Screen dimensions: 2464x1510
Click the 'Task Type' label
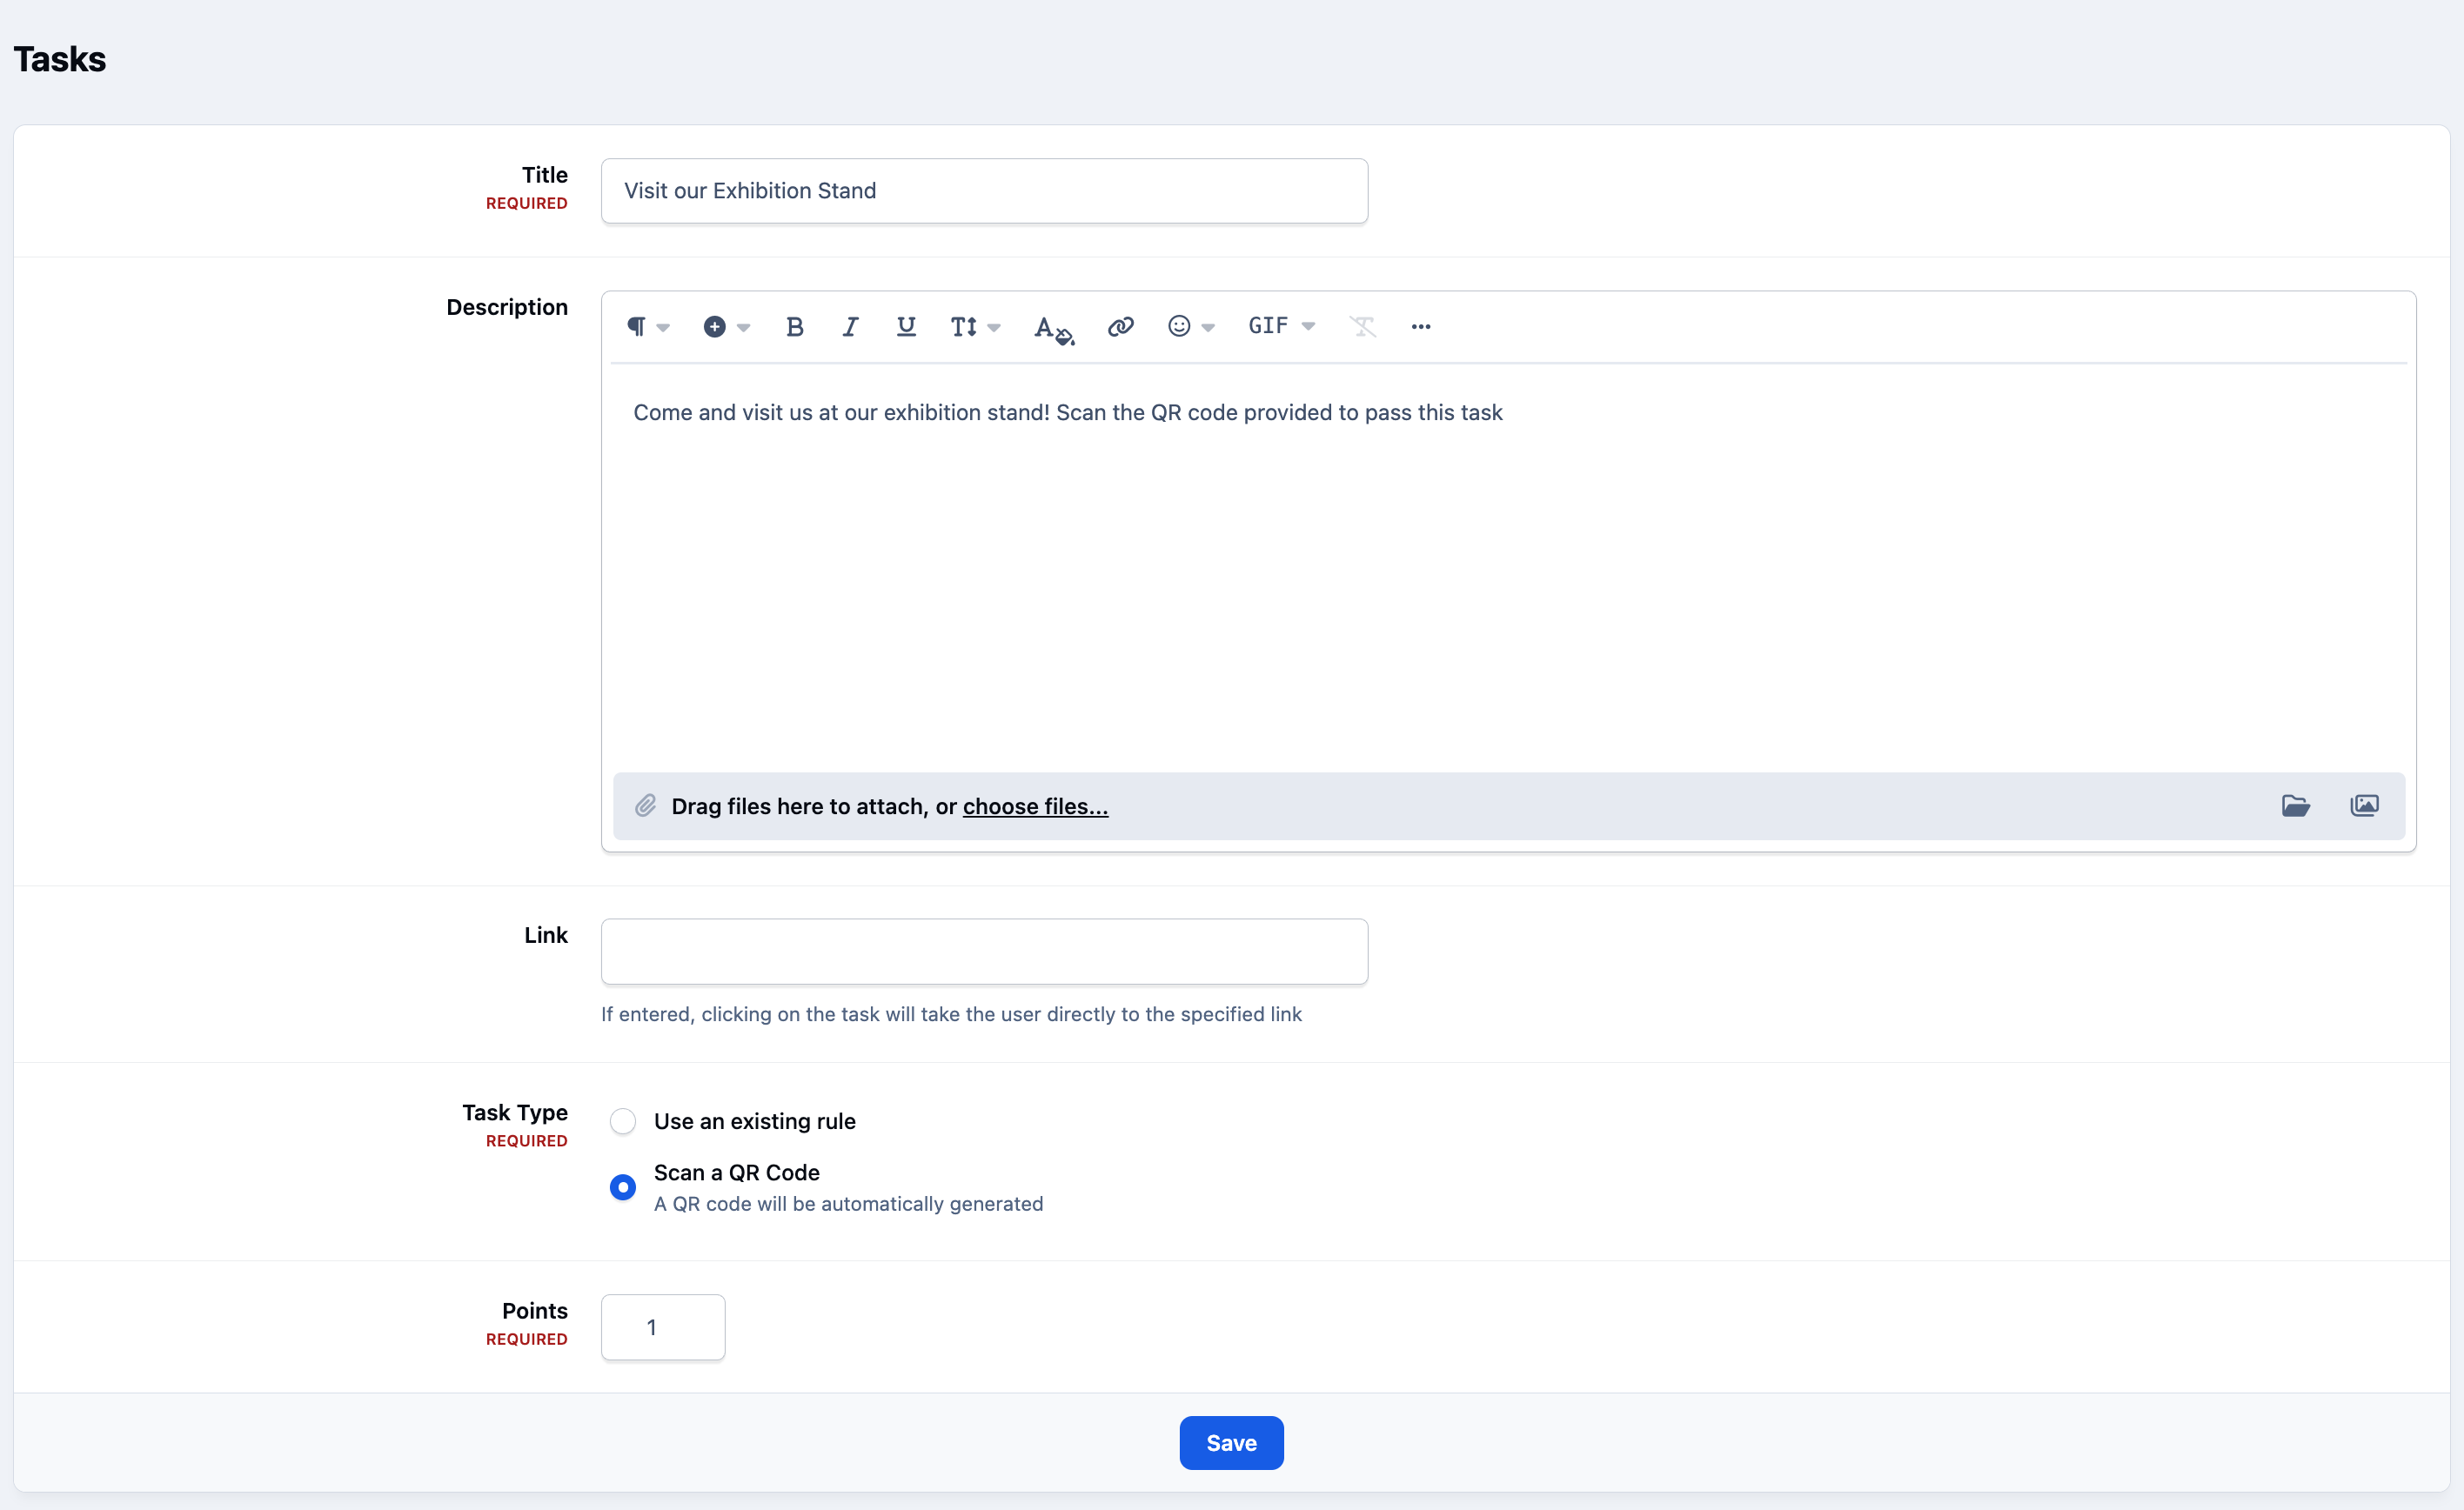click(515, 1112)
